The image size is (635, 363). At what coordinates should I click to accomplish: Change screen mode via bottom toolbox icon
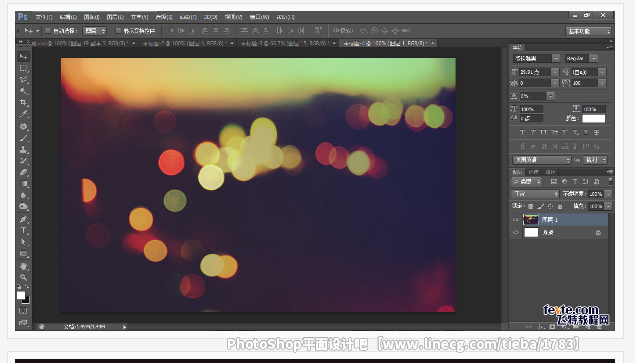(23, 322)
